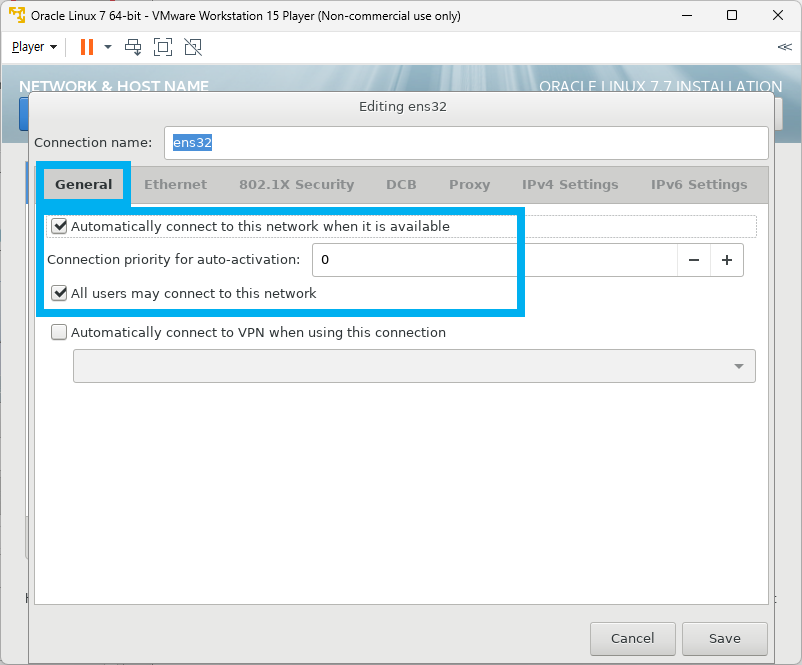Go to IPv4 Settings tab

(570, 185)
